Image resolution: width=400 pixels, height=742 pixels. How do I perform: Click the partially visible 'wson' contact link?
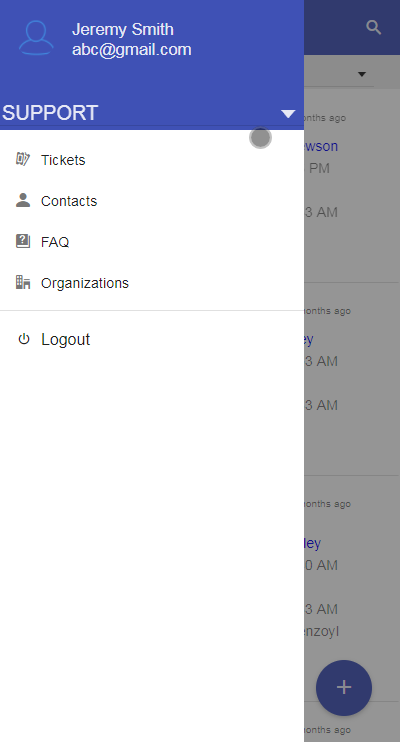[321, 146]
